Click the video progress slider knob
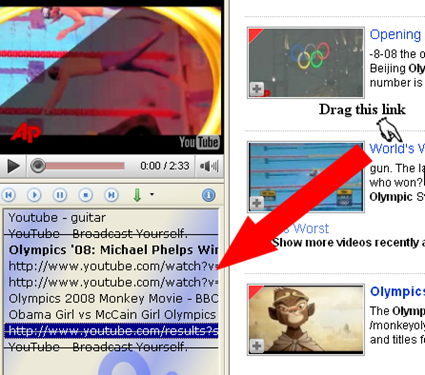Screen dimensions: 425x375 pos(38,166)
